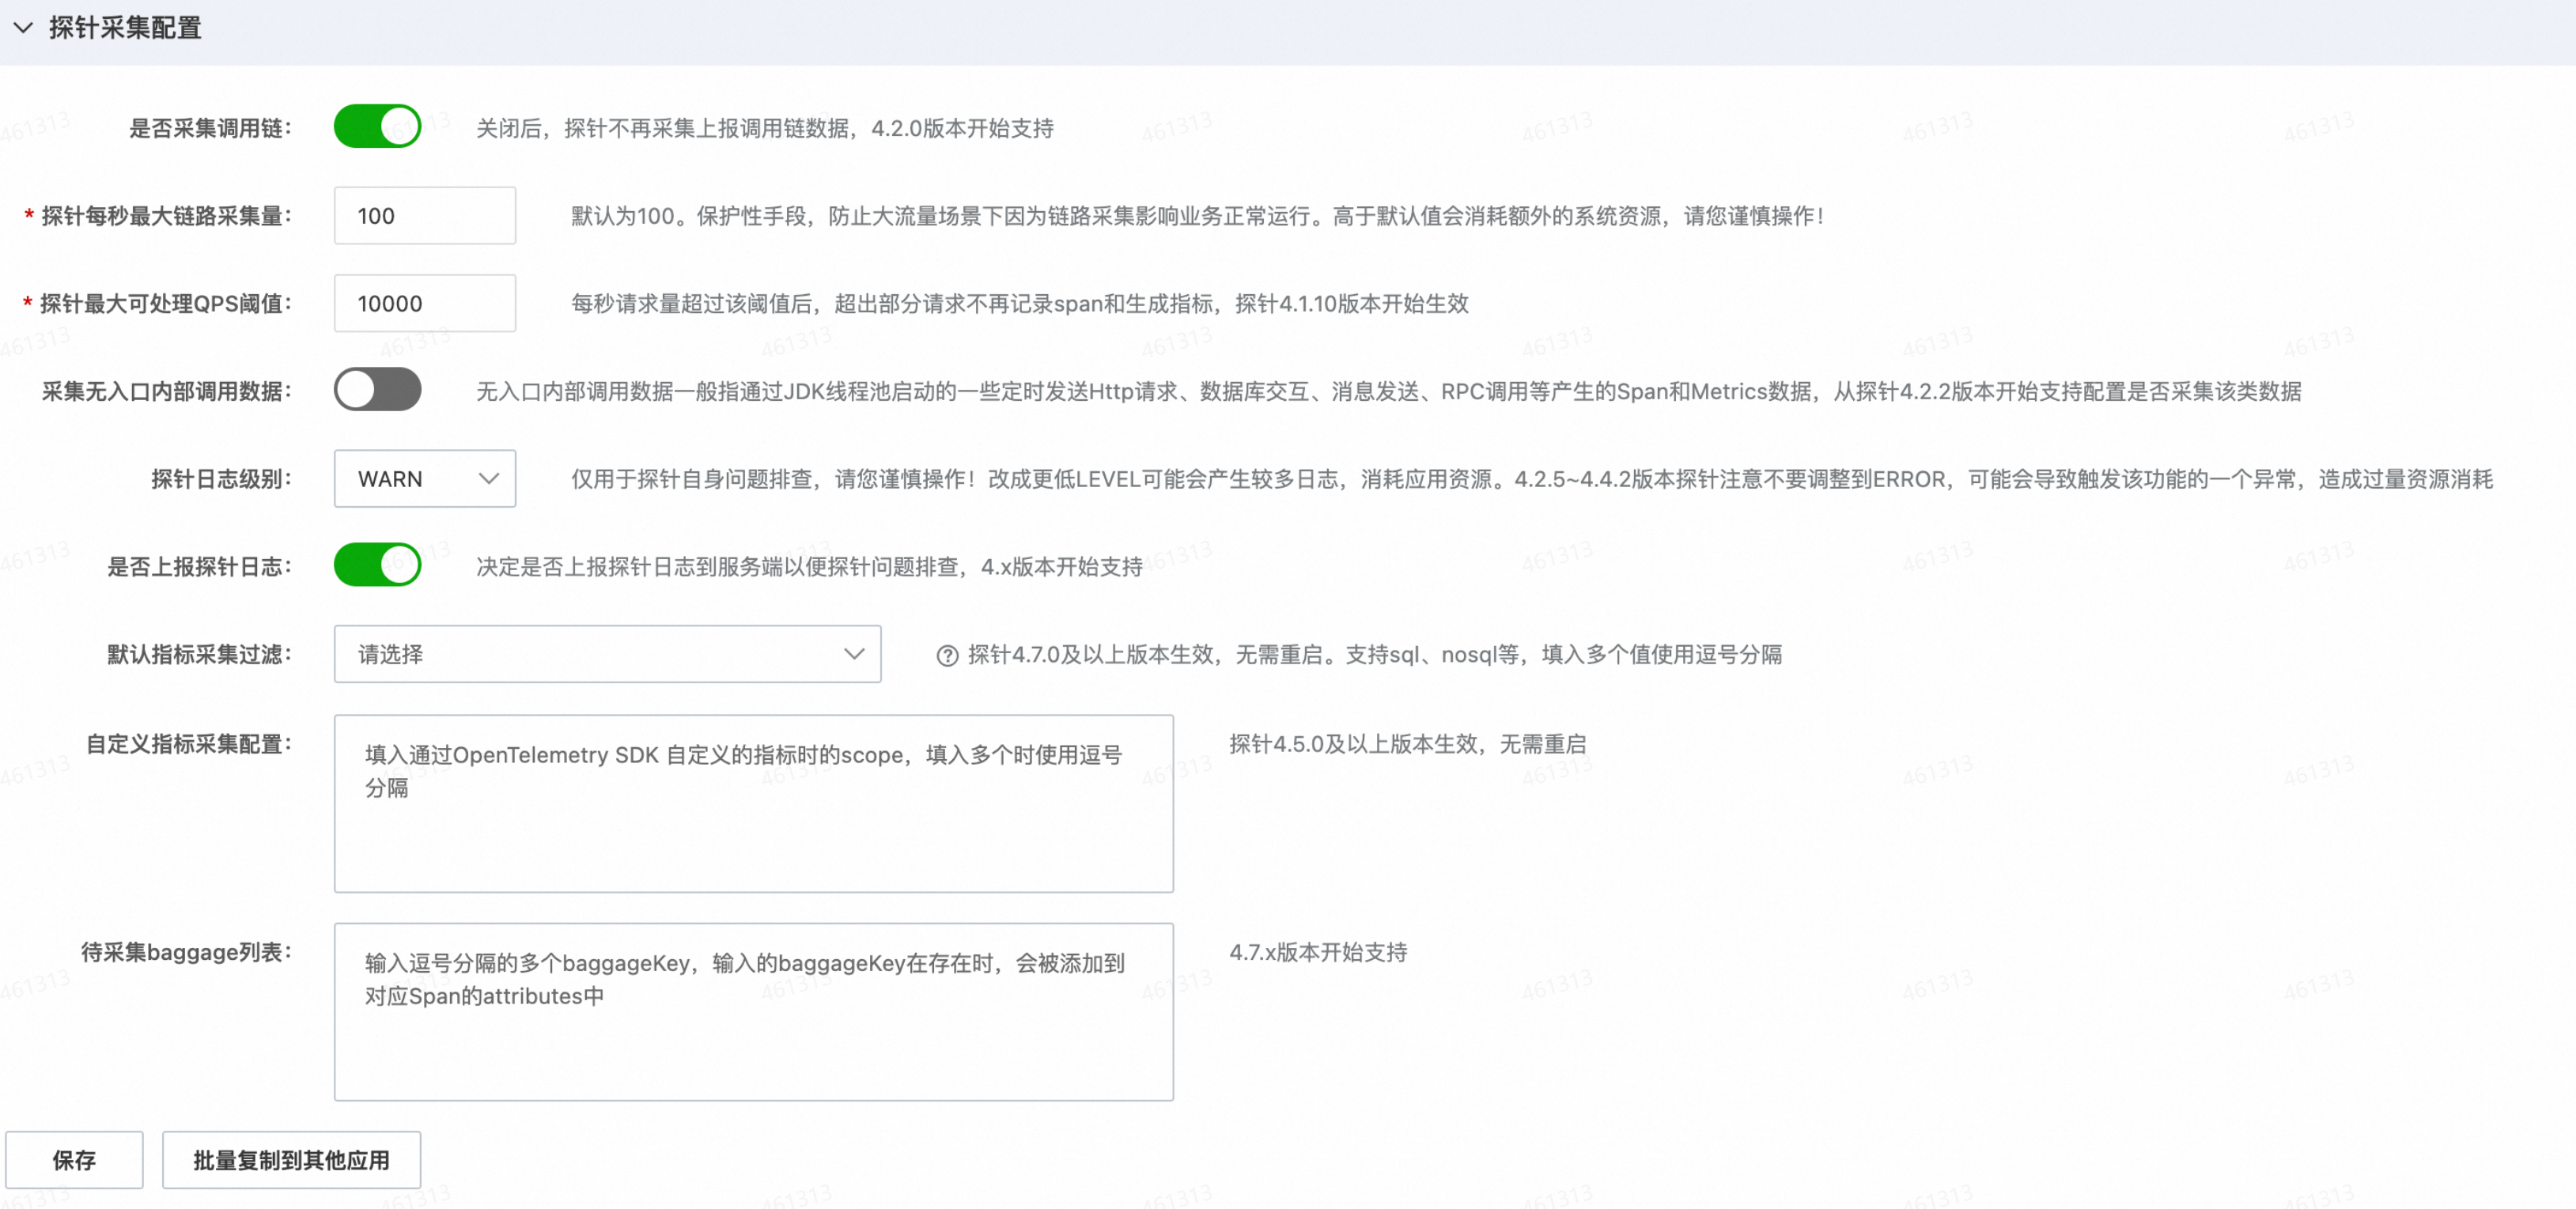This screenshot has height=1209, width=2576.
Task: Click the 是否采集调用链 label
Action: [x=210, y=128]
